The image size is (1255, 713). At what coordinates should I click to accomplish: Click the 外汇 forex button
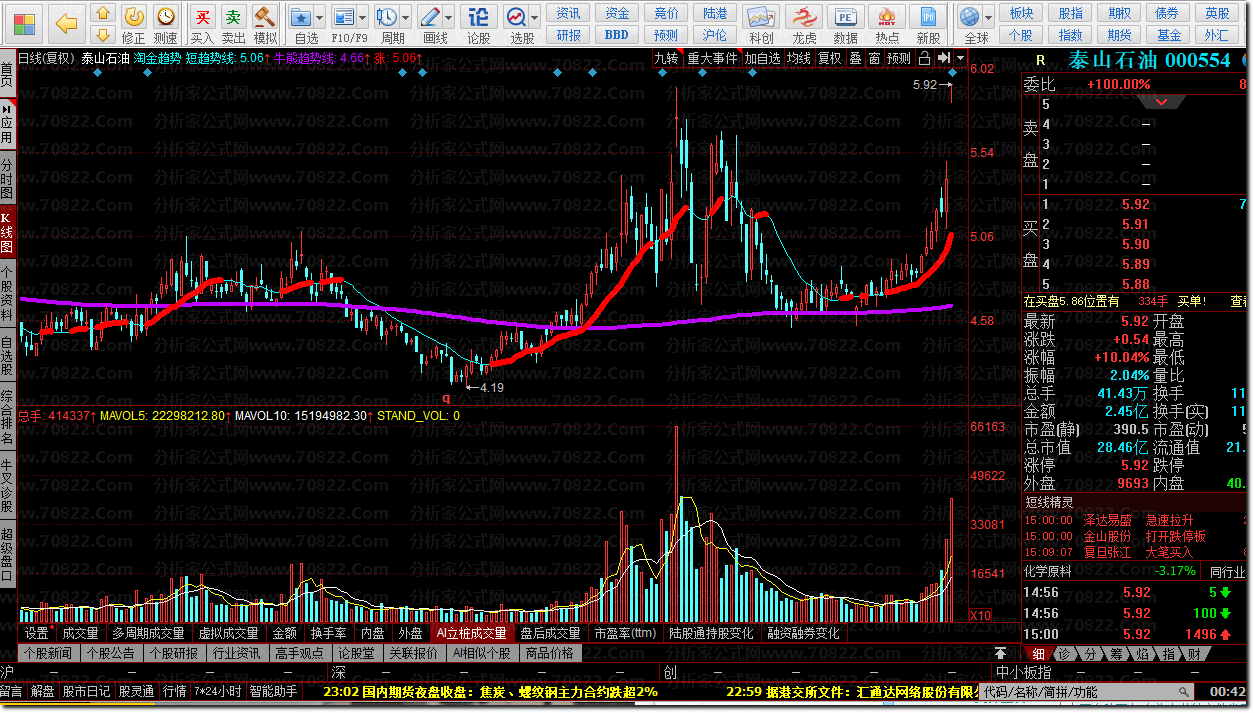(x=1217, y=35)
